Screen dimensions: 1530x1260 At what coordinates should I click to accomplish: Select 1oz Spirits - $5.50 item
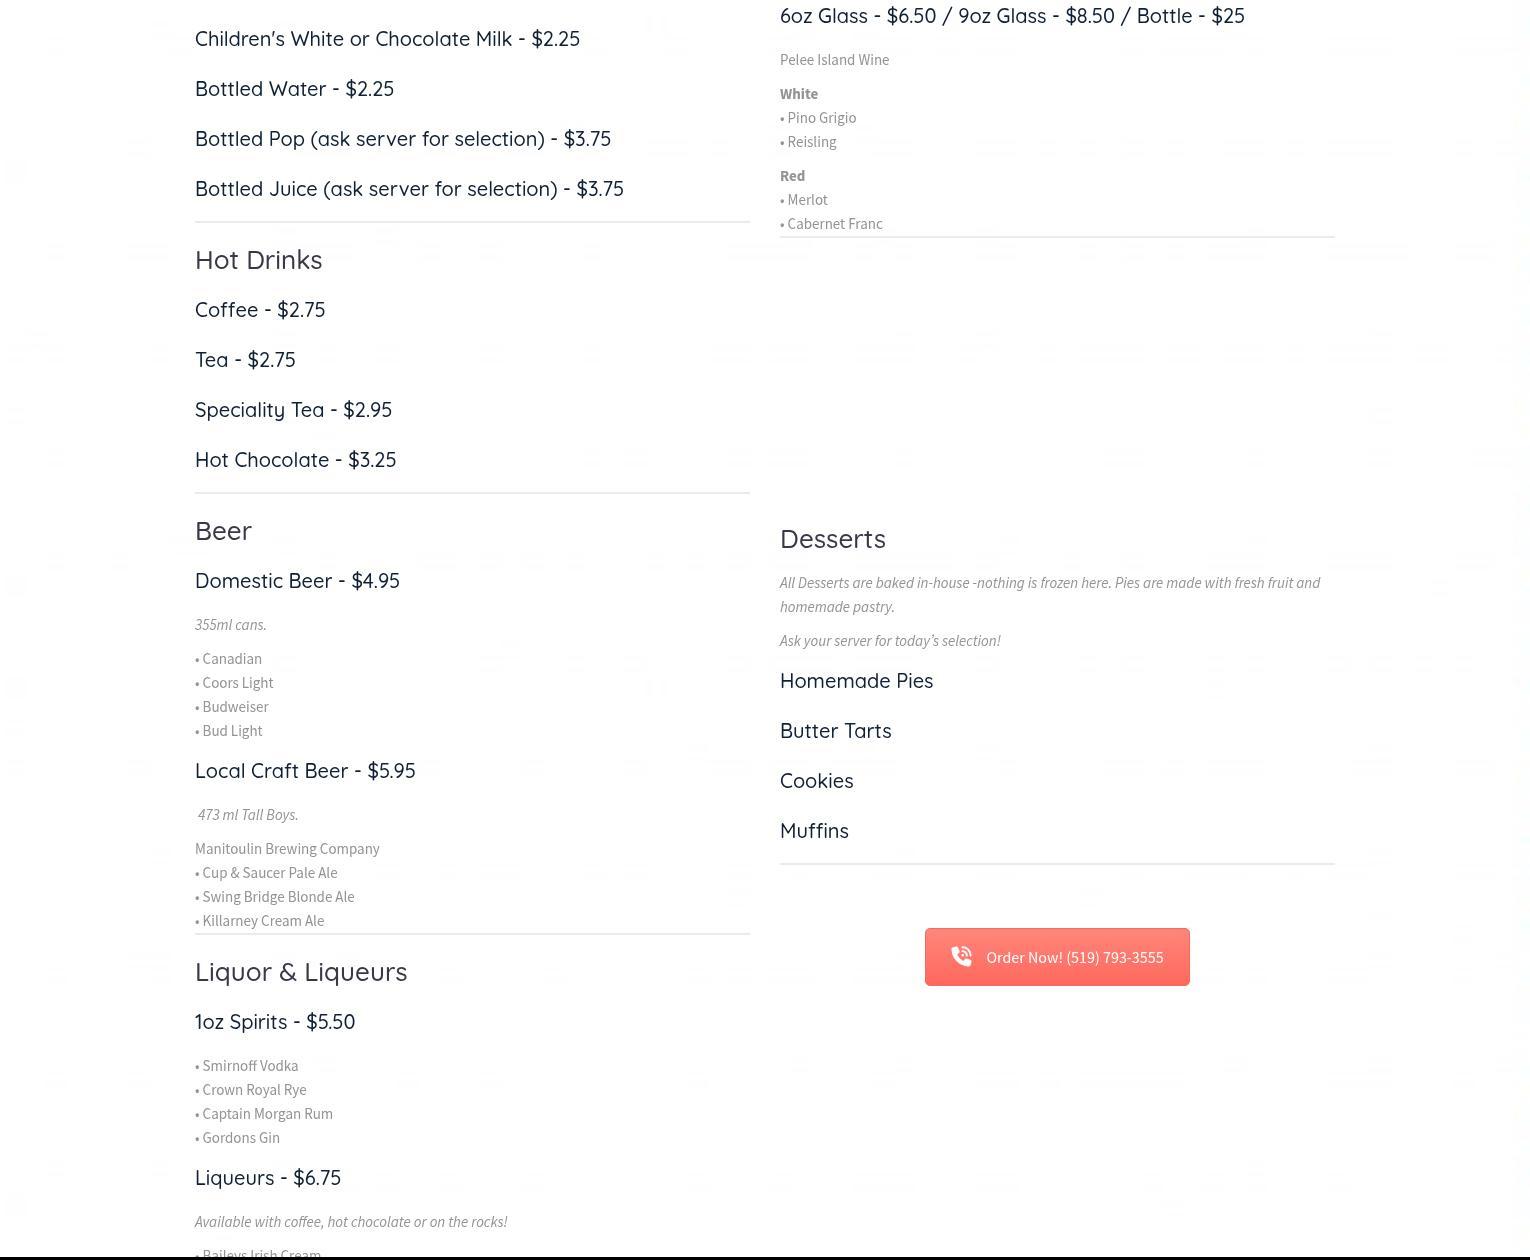275,1022
